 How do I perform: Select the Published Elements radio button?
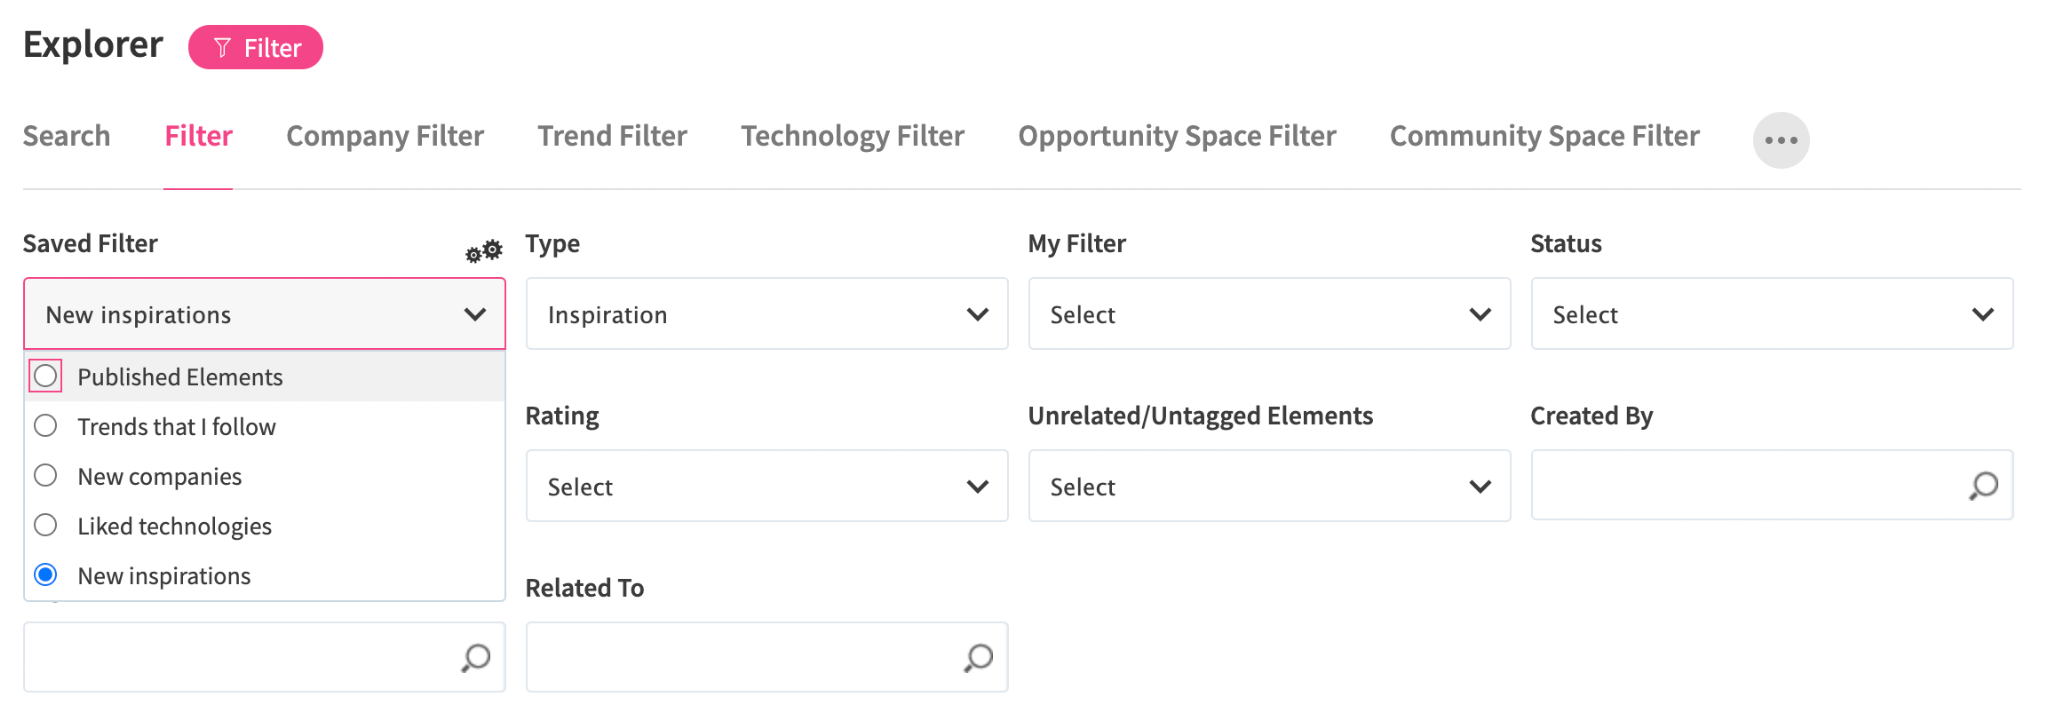[45, 376]
